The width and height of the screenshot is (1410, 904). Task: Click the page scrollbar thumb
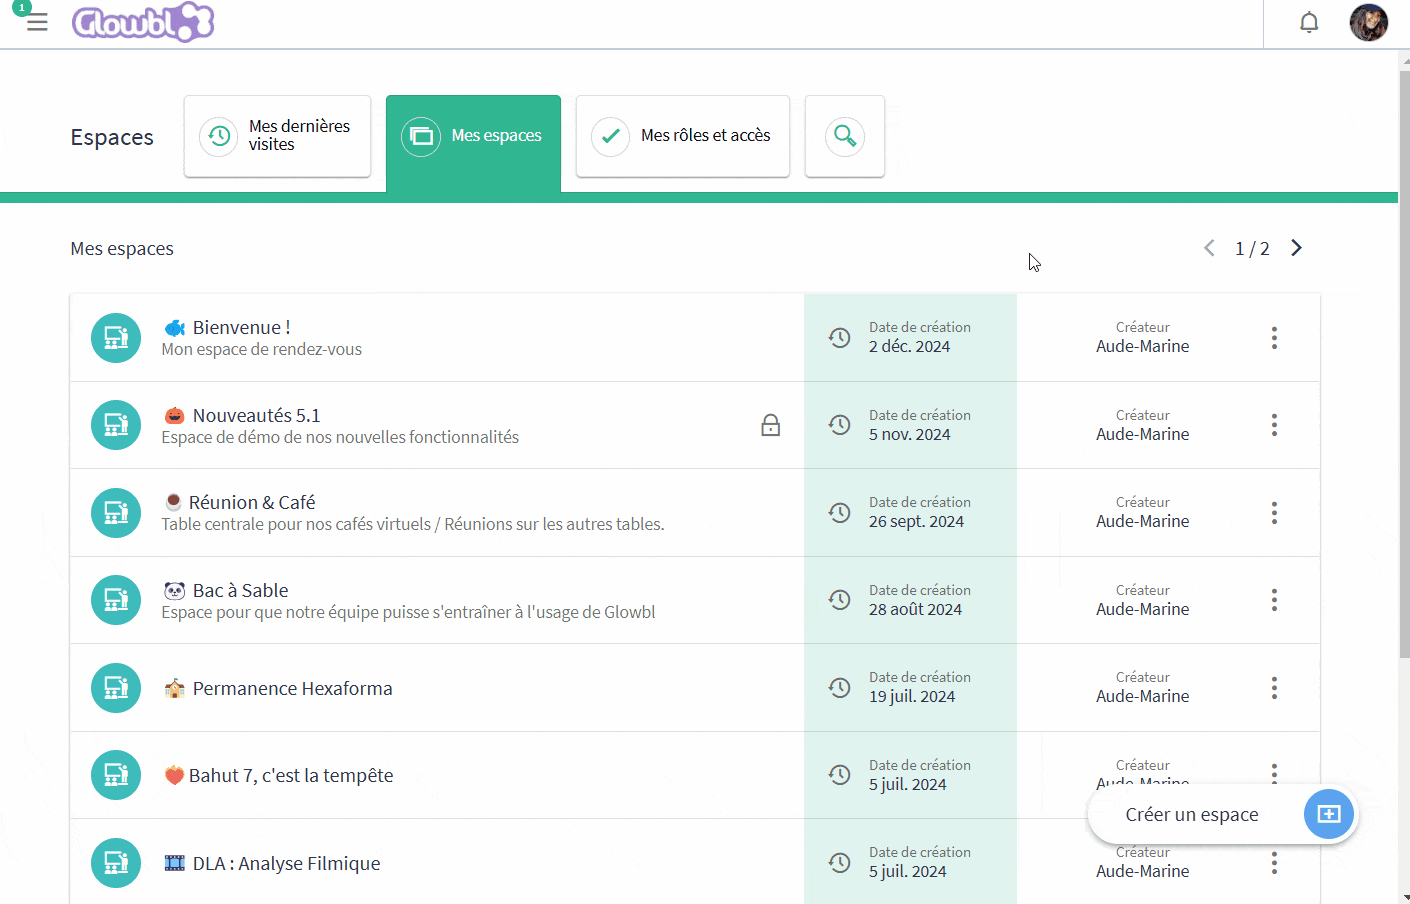(1404, 365)
